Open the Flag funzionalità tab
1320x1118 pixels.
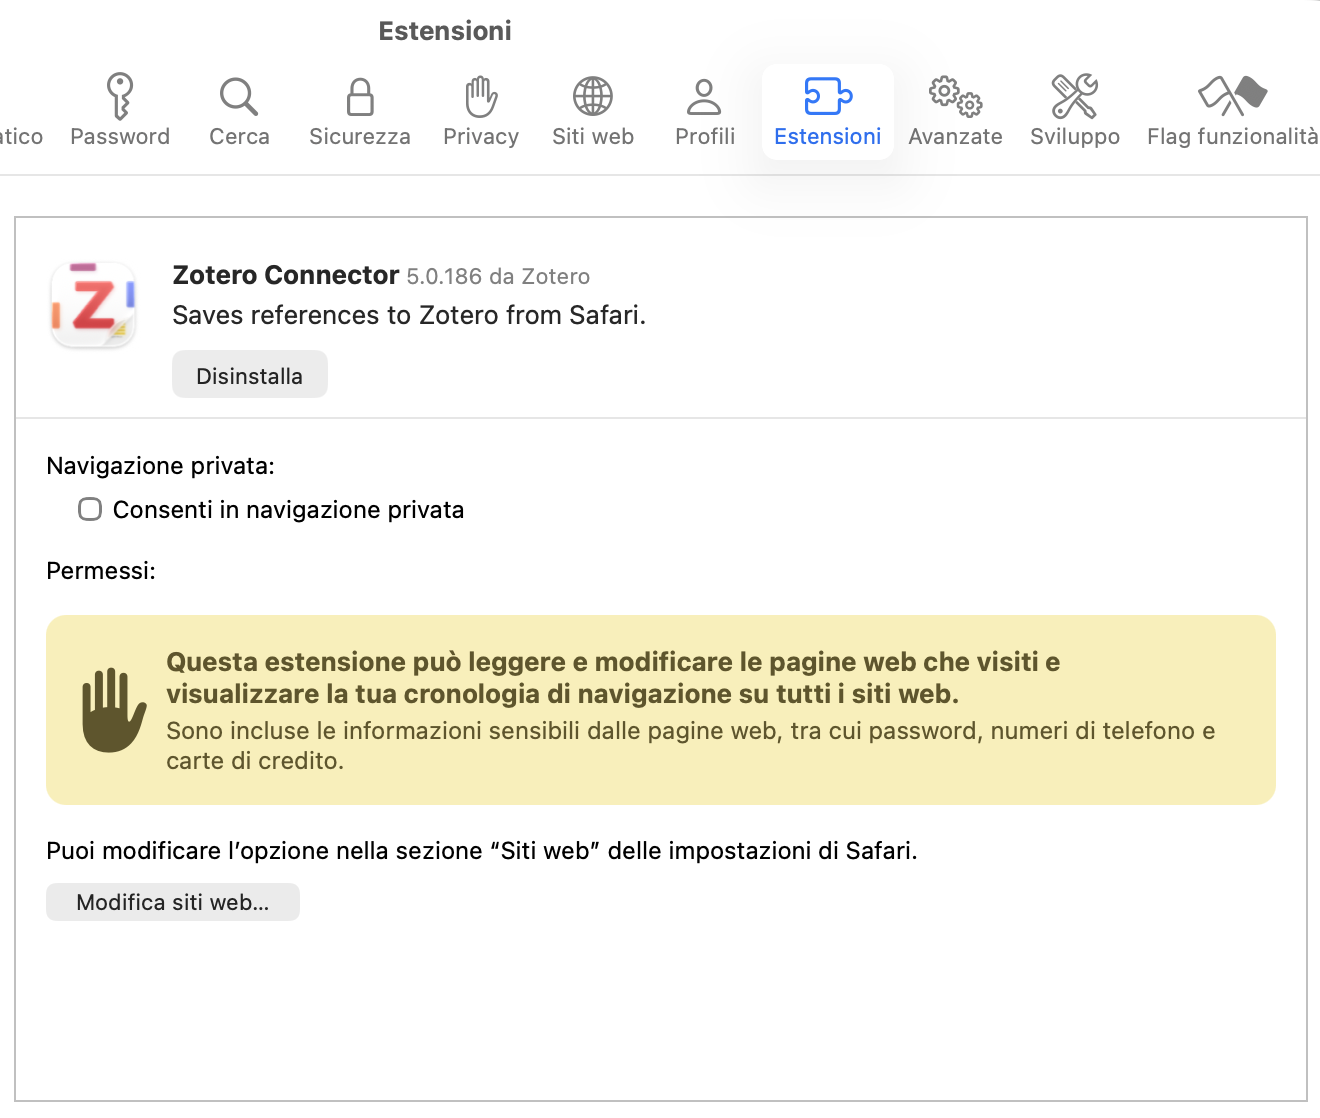click(x=1232, y=111)
